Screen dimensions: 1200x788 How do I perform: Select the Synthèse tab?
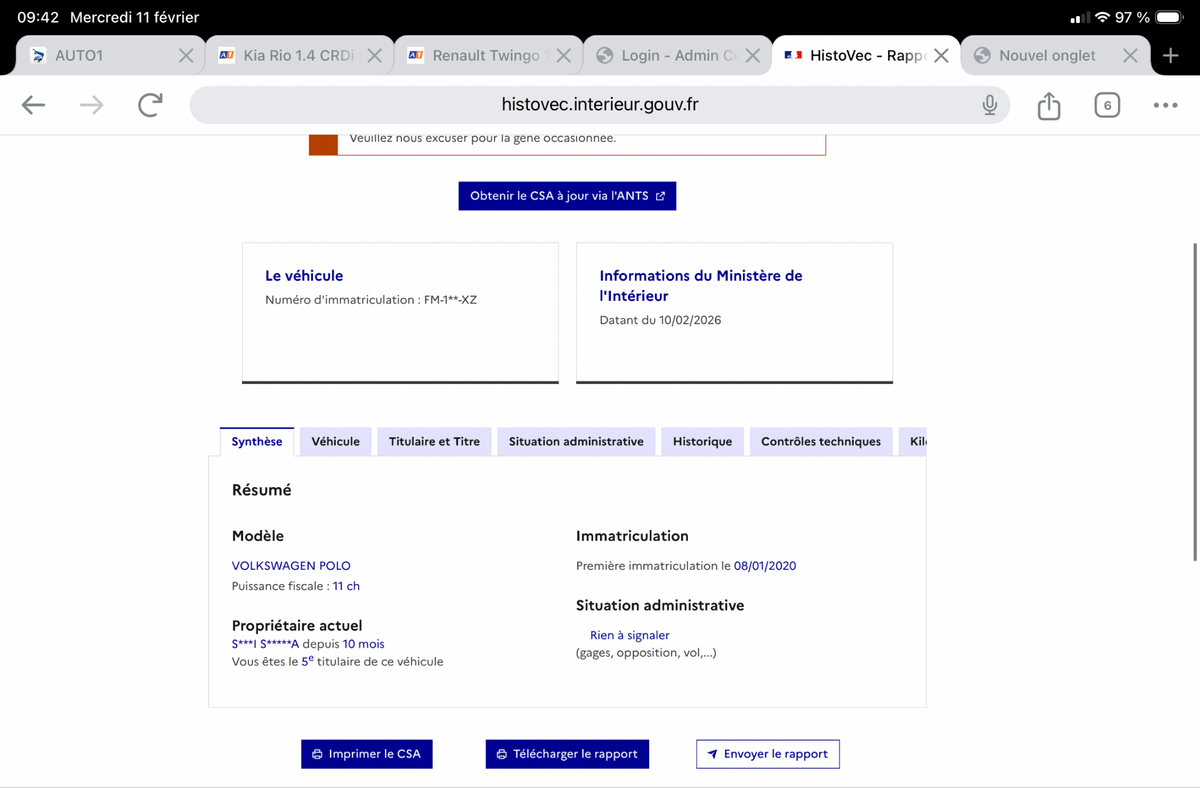tap(257, 441)
